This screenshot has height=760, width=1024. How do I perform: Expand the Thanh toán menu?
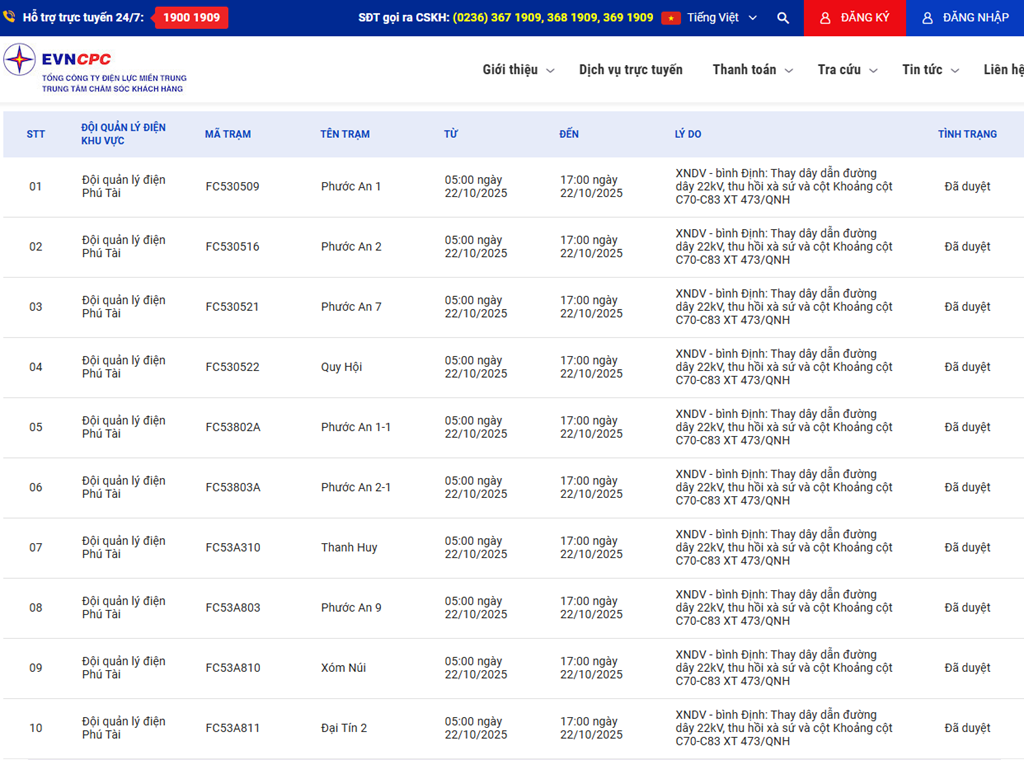point(752,70)
